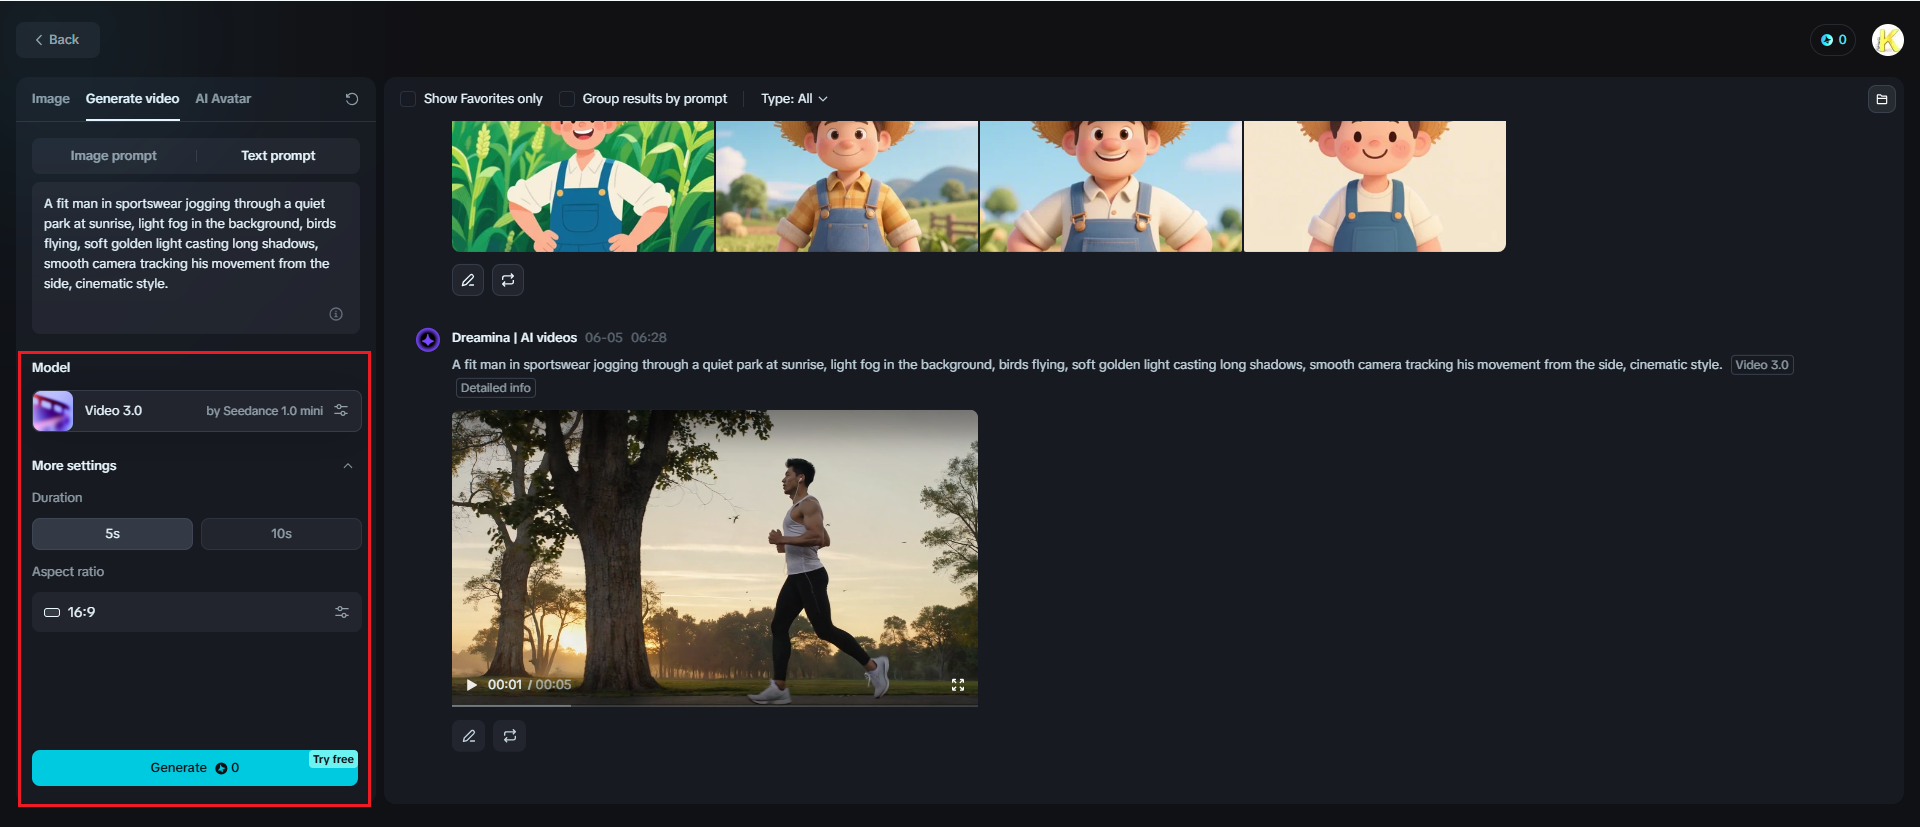The height and width of the screenshot is (827, 1920).
Task: Edit the jogging prompt text box
Action: pos(196,256)
